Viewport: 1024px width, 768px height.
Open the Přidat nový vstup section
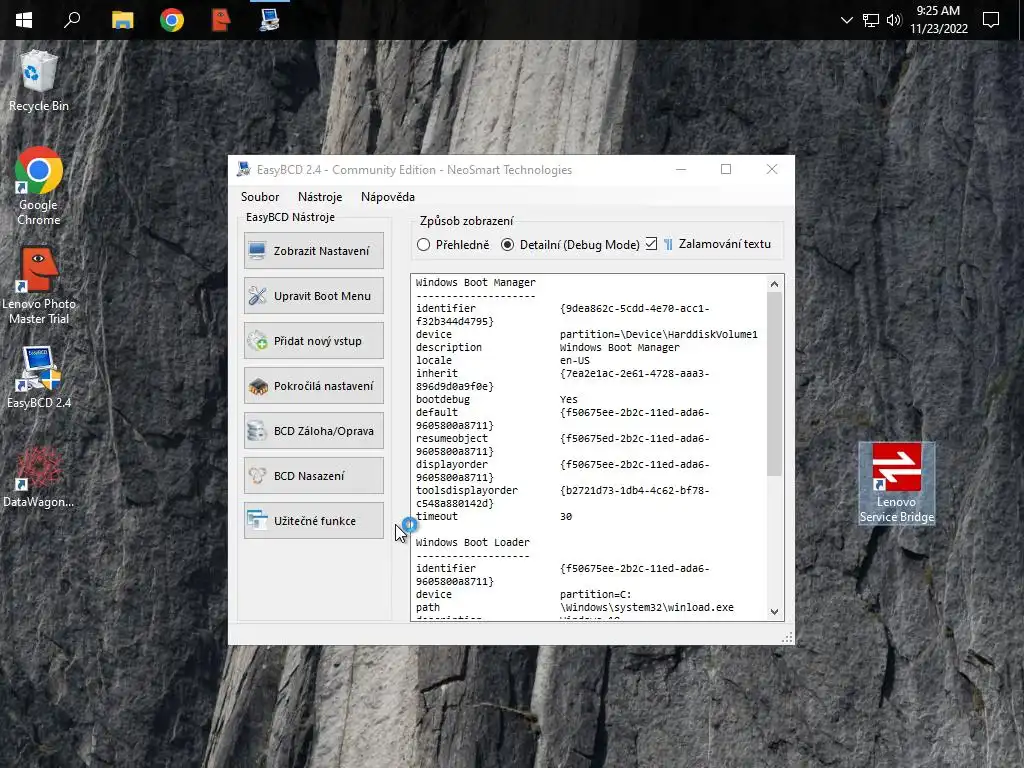[313, 341]
